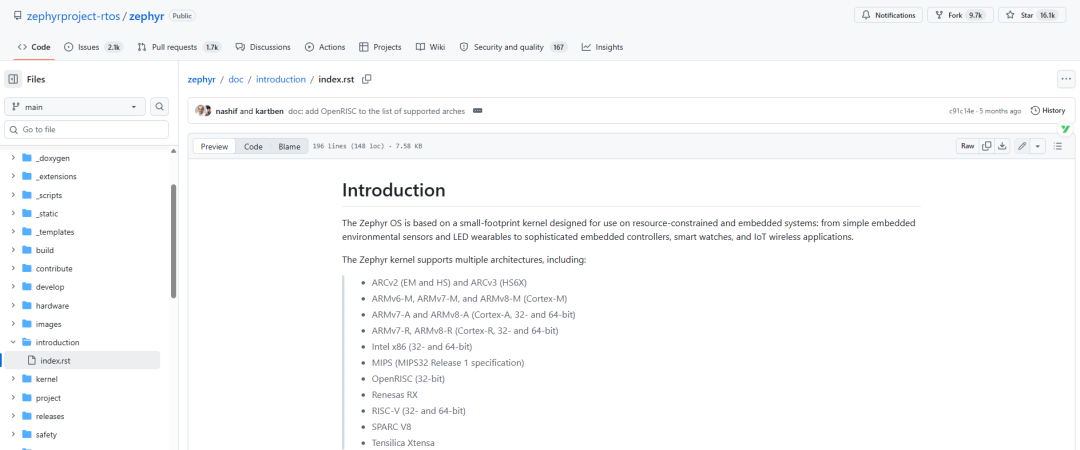Screen dimensions: 1080x450
Task: Switch file view to Blame
Action: pyautogui.click(x=289, y=146)
